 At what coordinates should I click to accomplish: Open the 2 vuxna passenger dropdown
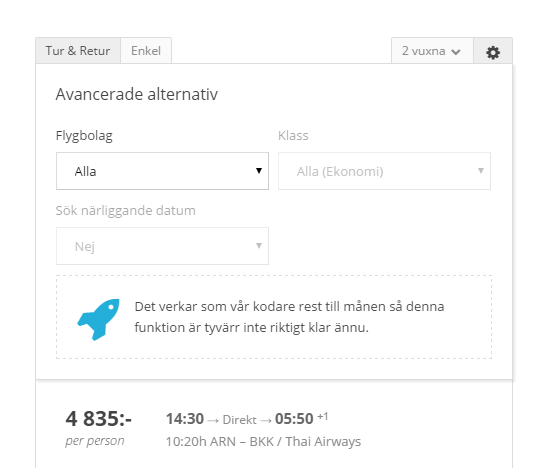click(432, 51)
